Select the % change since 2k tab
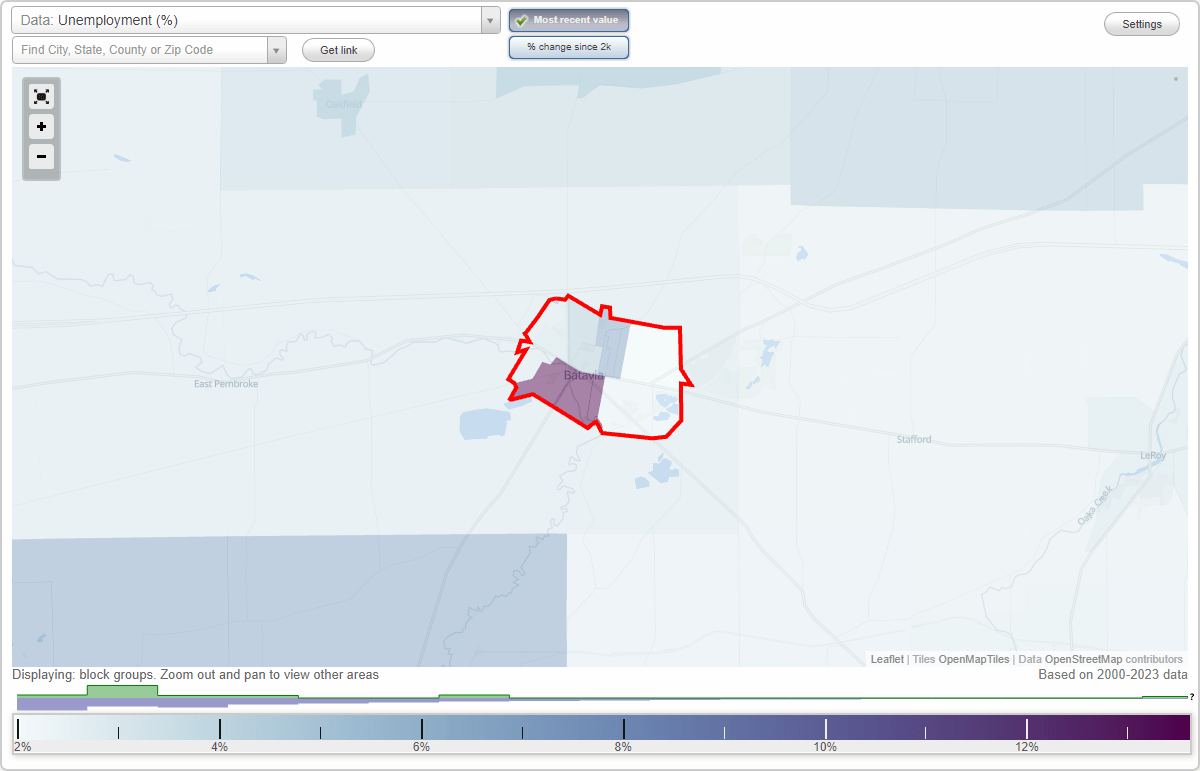Viewport: 1200px width, 771px height. [x=568, y=46]
